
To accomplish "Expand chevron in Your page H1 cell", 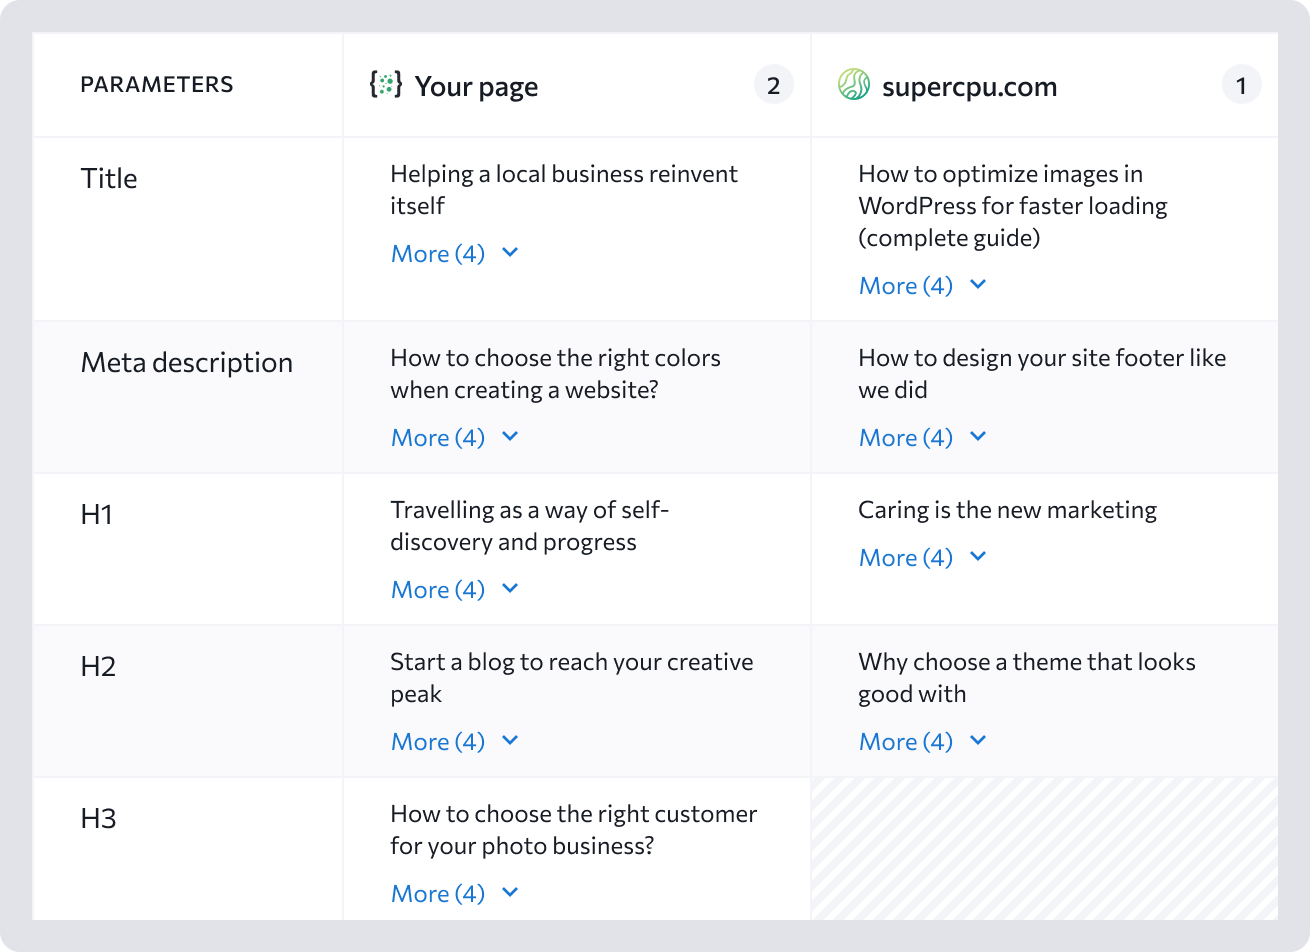I will (x=510, y=589).
